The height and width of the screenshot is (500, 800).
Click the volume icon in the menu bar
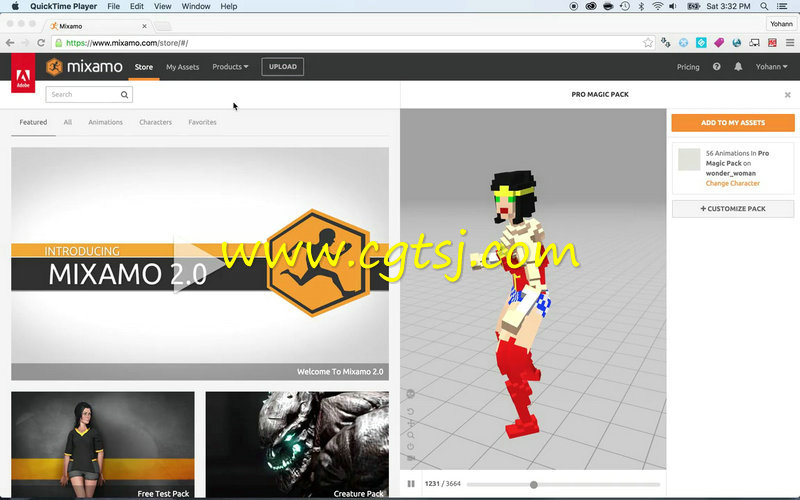[673, 6]
